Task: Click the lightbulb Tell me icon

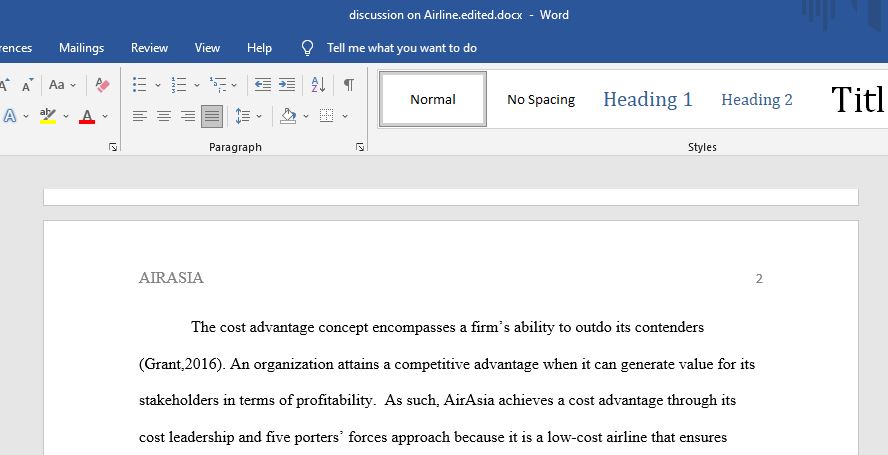Action: [307, 48]
